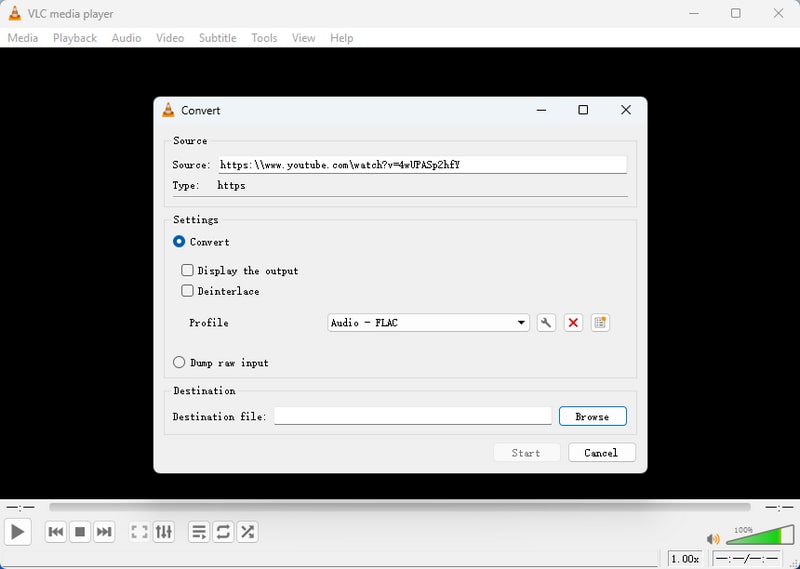Image resolution: width=800 pixels, height=569 pixels.
Task: Click the elapsed time label left of seek bar
Action: 20,508
